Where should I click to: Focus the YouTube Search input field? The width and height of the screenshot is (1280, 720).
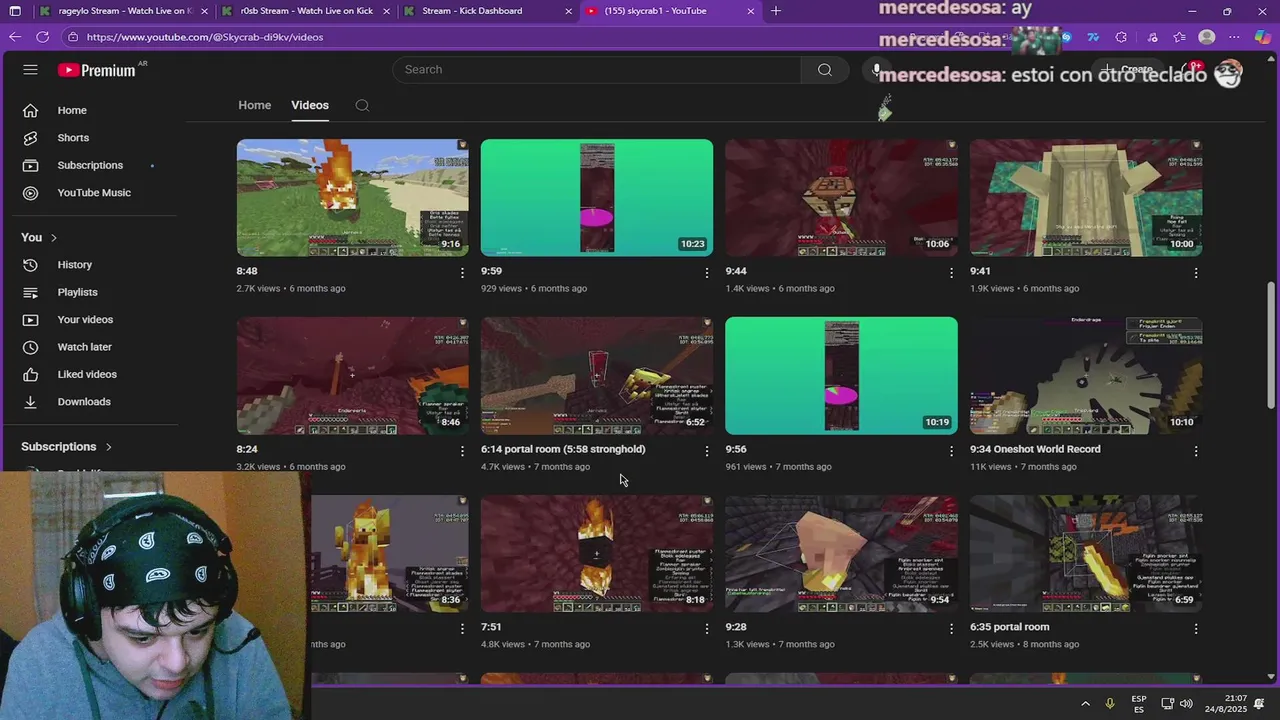[596, 69]
